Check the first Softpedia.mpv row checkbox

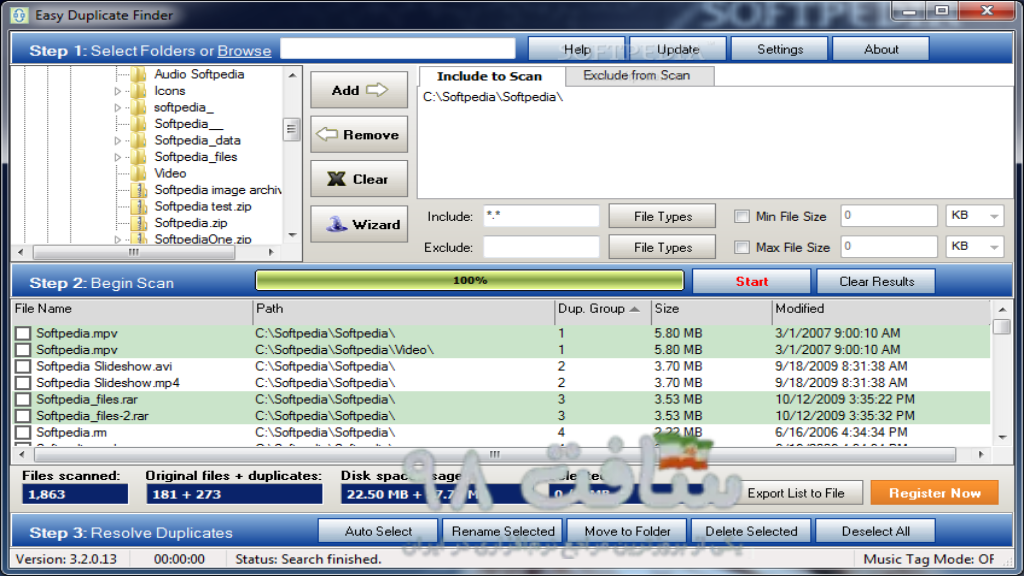coord(23,333)
